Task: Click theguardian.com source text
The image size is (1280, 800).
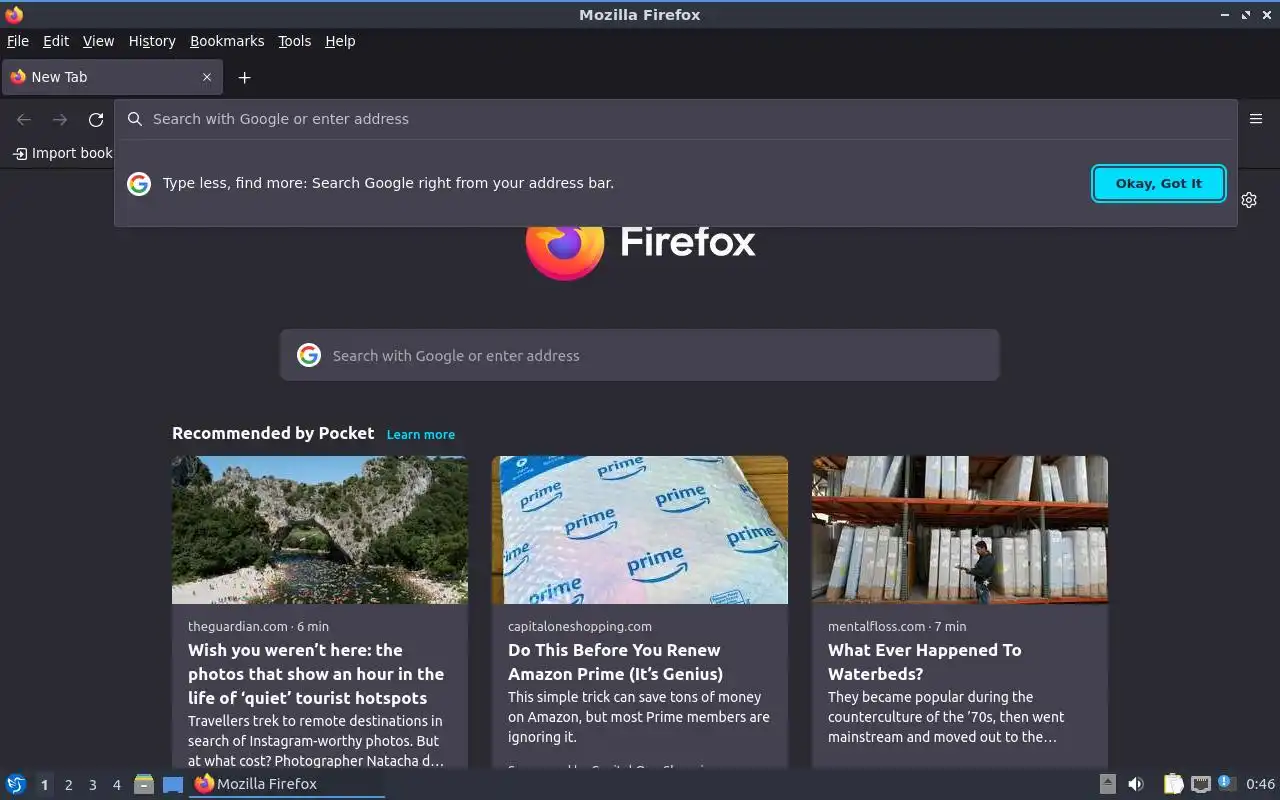Action: click(238, 626)
